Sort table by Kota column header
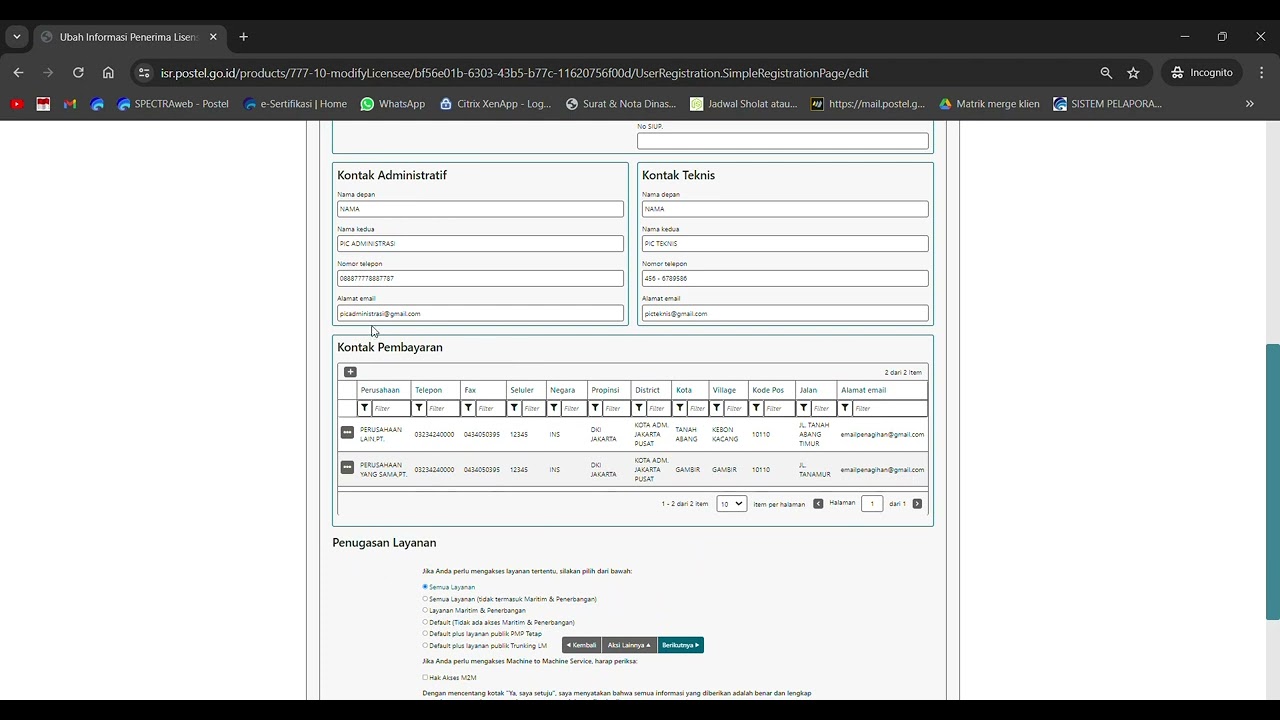Viewport: 1280px width, 720px height. 684,390
